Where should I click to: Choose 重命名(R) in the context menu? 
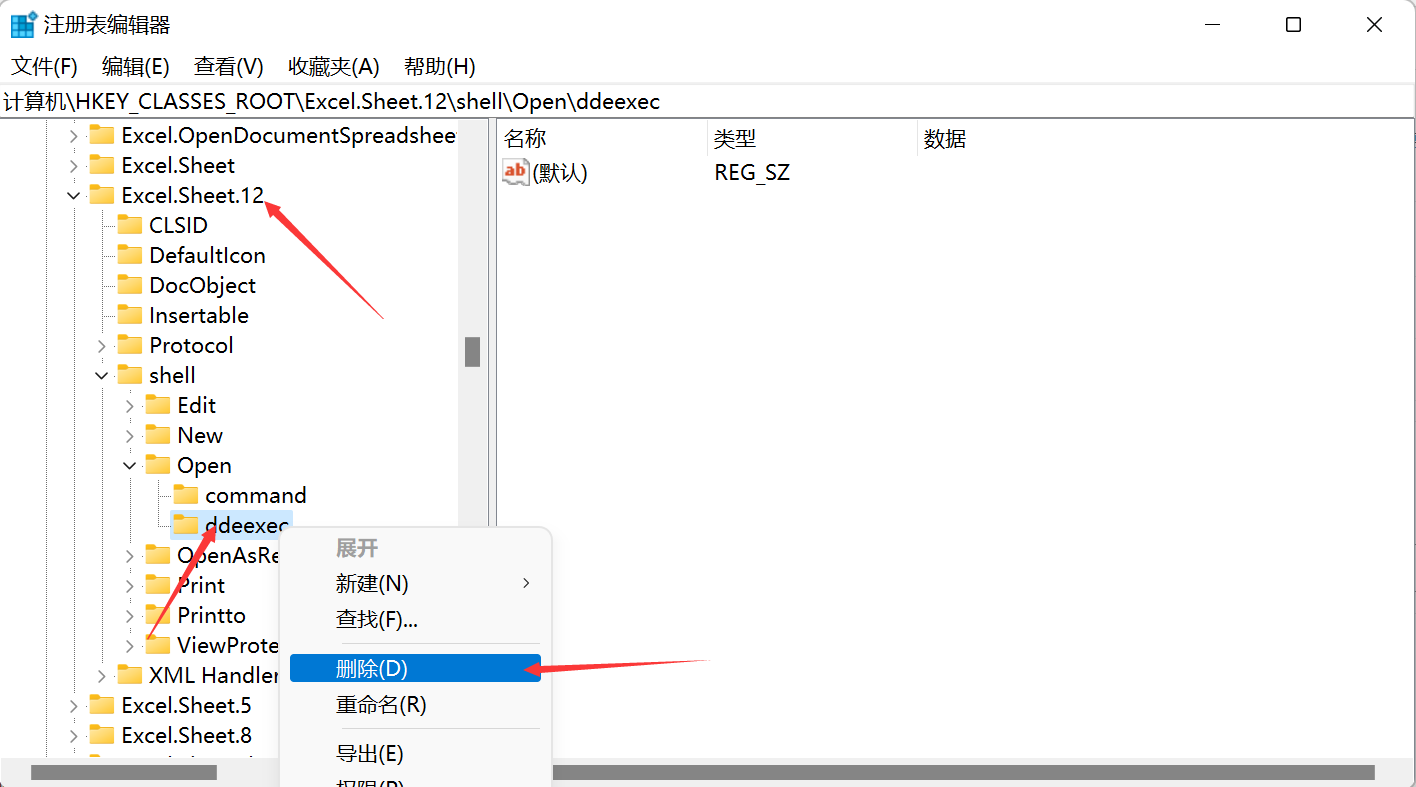click(x=415, y=705)
